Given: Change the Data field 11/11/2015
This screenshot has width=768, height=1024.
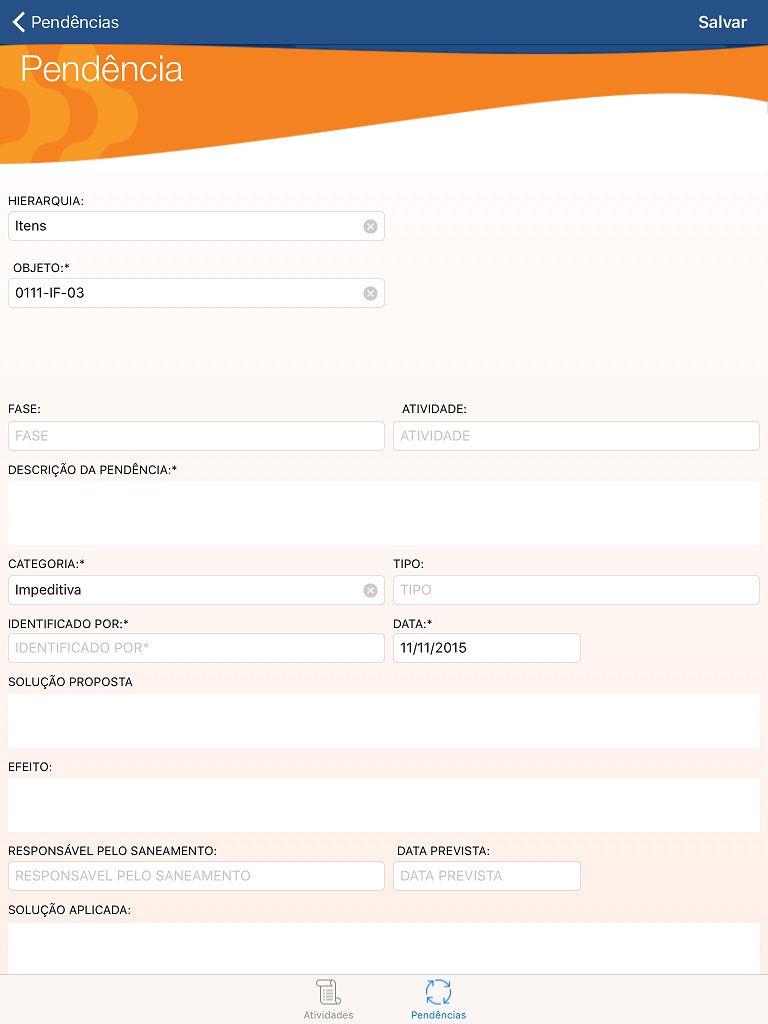Looking at the screenshot, I should tap(487, 648).
